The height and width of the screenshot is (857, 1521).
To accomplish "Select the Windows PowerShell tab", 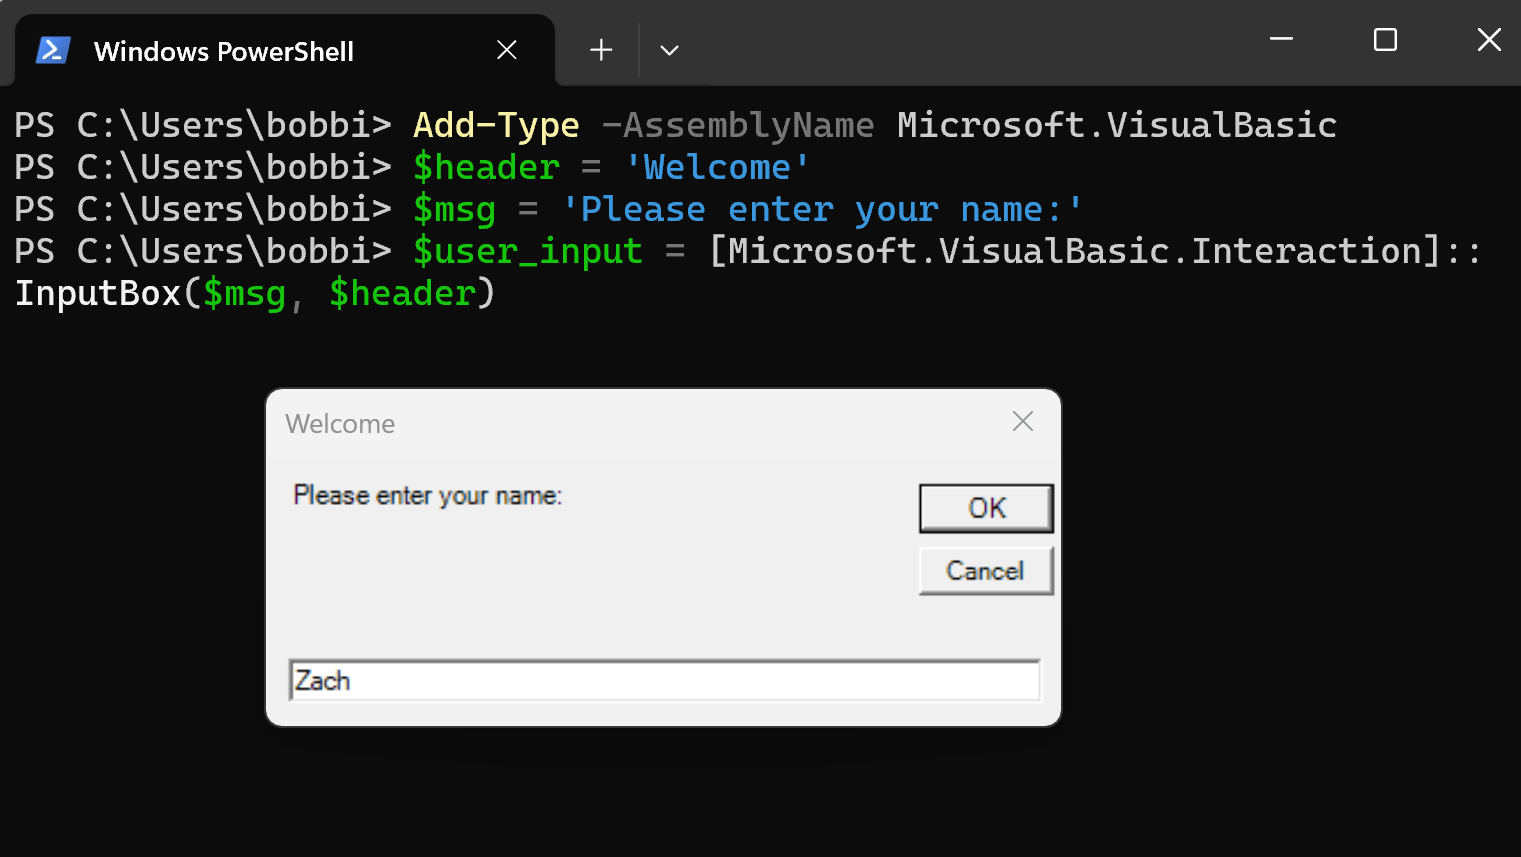I will [x=225, y=51].
